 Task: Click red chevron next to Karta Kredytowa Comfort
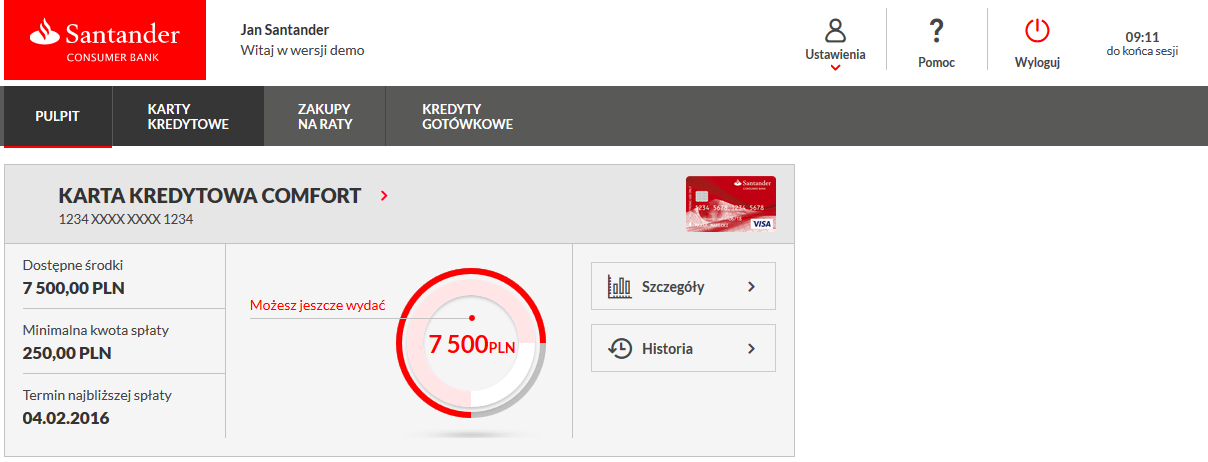[384, 196]
